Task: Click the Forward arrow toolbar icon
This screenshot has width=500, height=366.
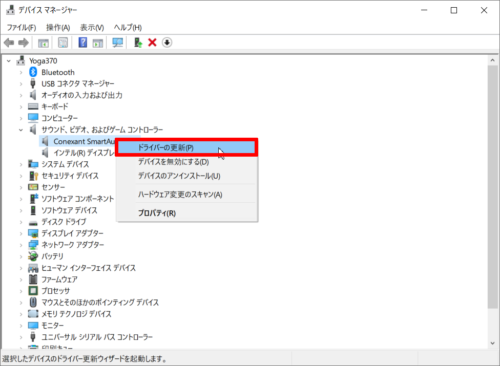Action: pyautogui.click(x=23, y=43)
